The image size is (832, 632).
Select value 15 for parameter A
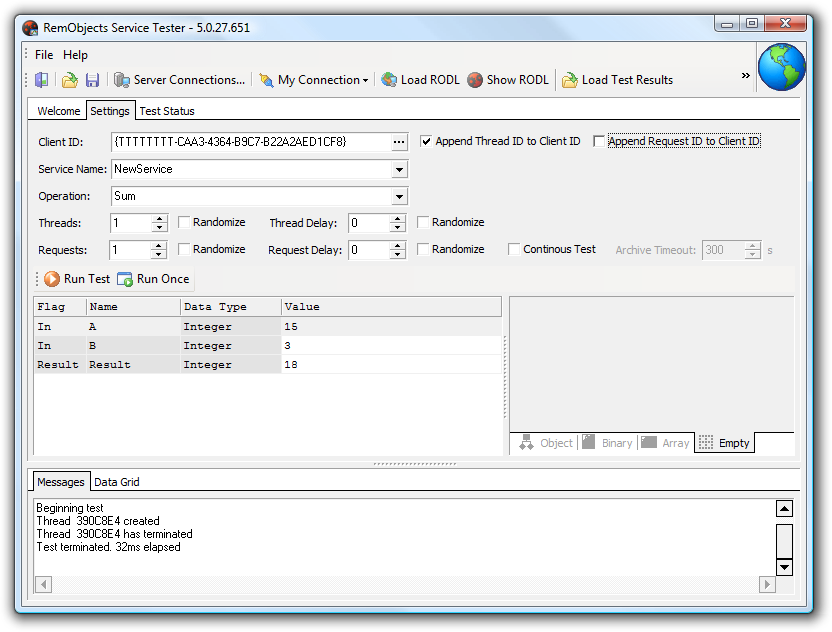click(391, 327)
